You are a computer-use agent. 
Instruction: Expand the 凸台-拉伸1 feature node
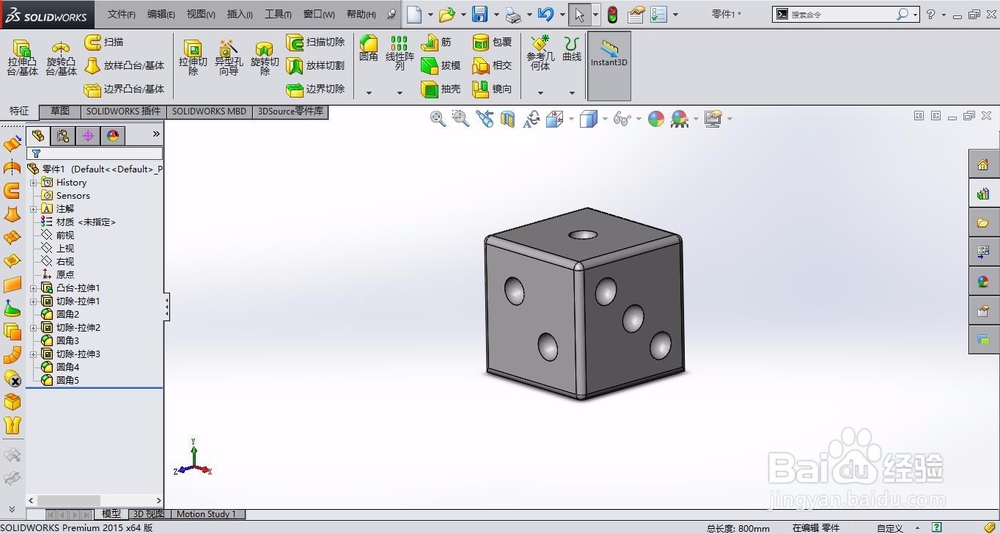pos(34,288)
